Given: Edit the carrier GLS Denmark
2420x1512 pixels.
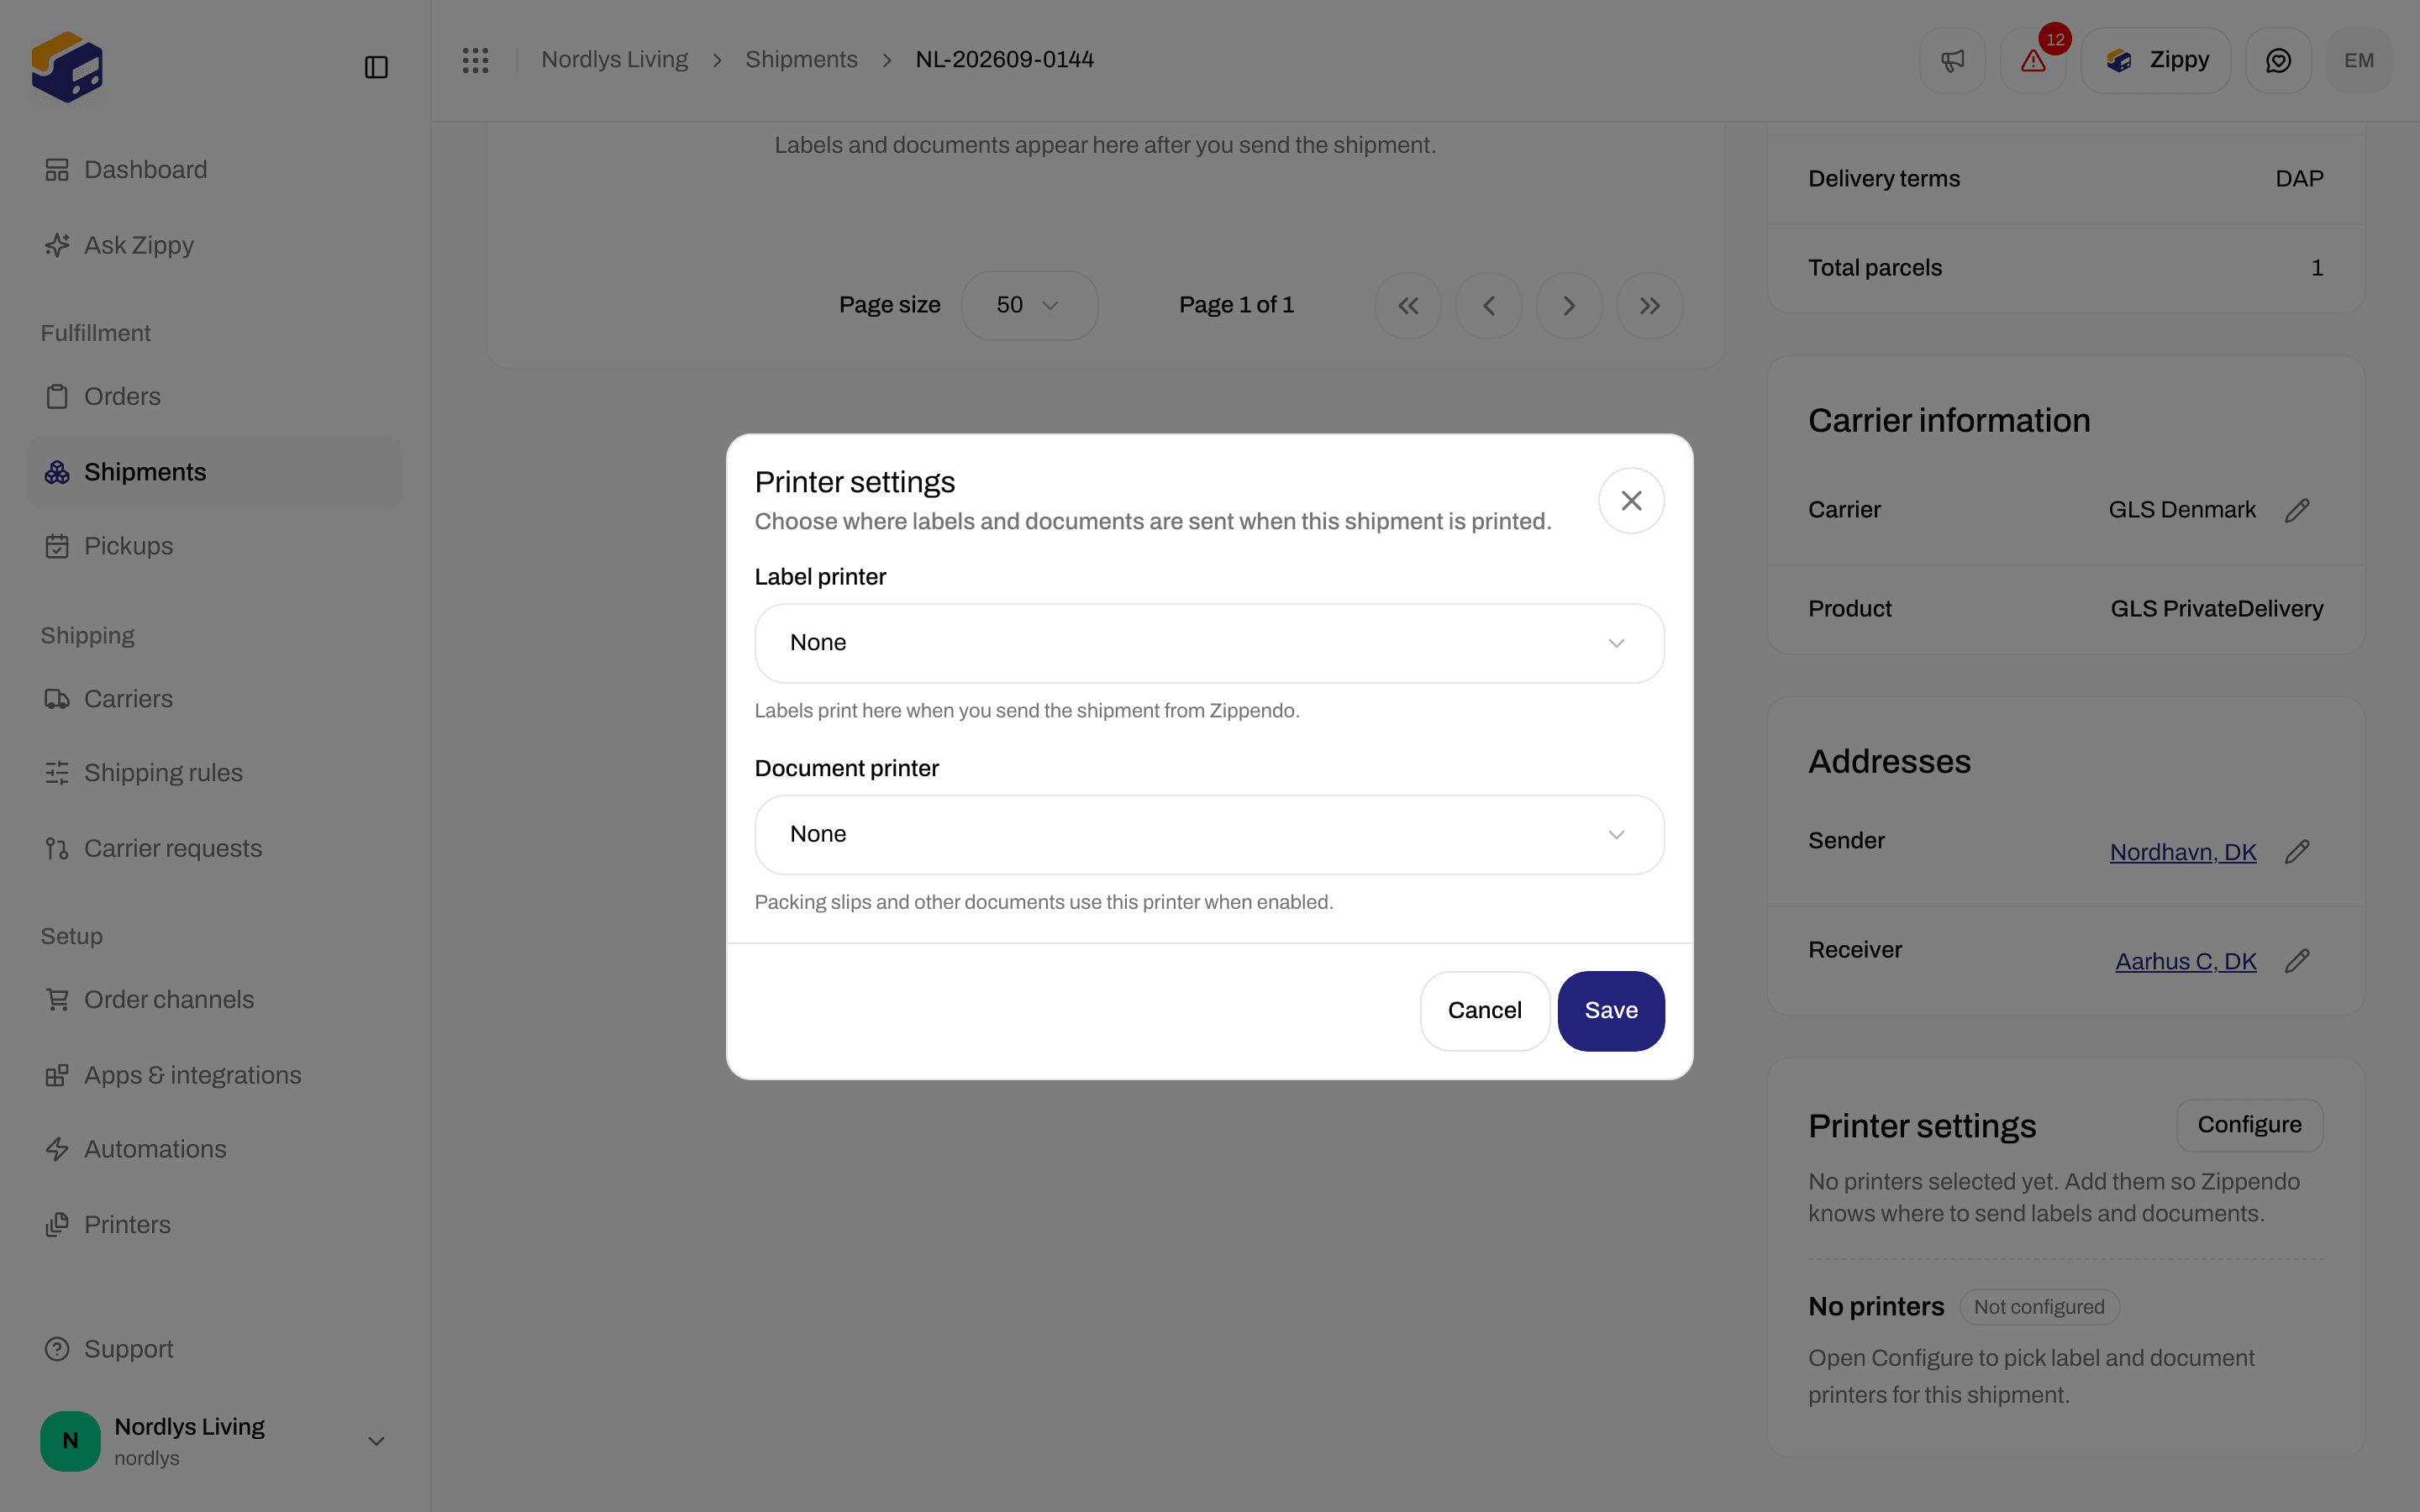Looking at the screenshot, I should pyautogui.click(x=2297, y=510).
